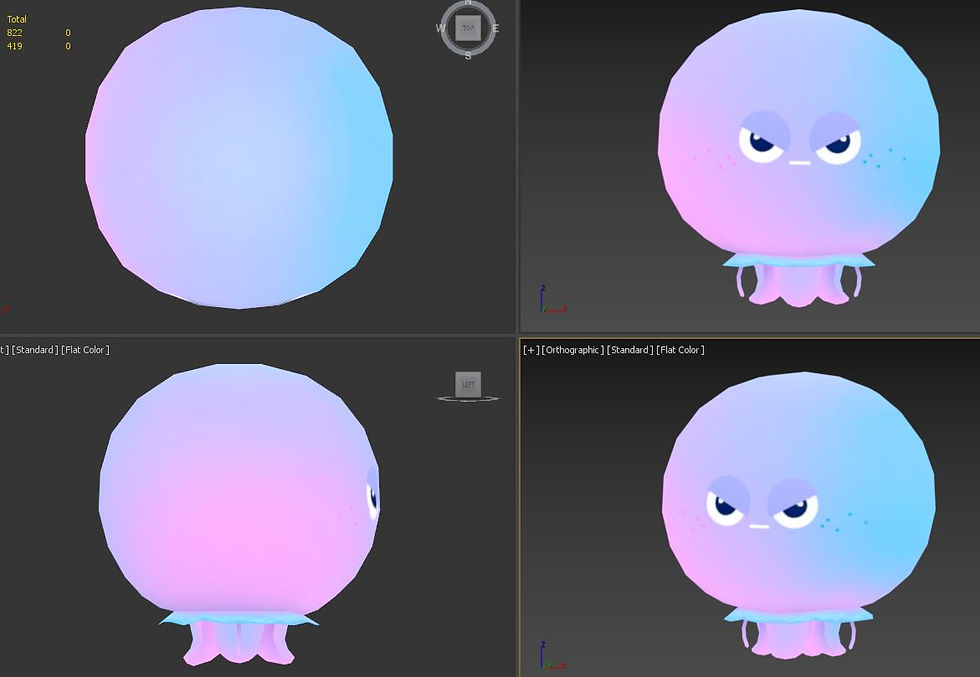Open the [Flat Color] menu in the Orthographic viewport
980x677 pixels.
(x=680, y=349)
